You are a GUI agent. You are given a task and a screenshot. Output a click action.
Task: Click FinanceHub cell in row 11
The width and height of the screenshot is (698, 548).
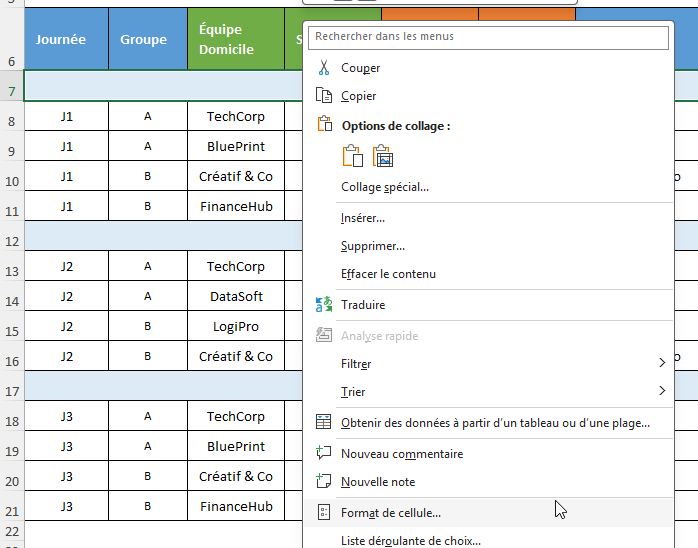[x=236, y=206]
